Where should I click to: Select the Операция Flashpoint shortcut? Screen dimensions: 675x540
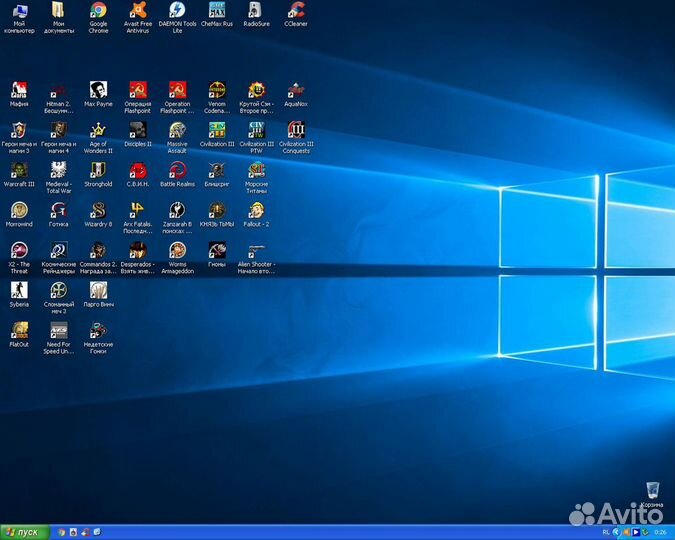click(138, 98)
